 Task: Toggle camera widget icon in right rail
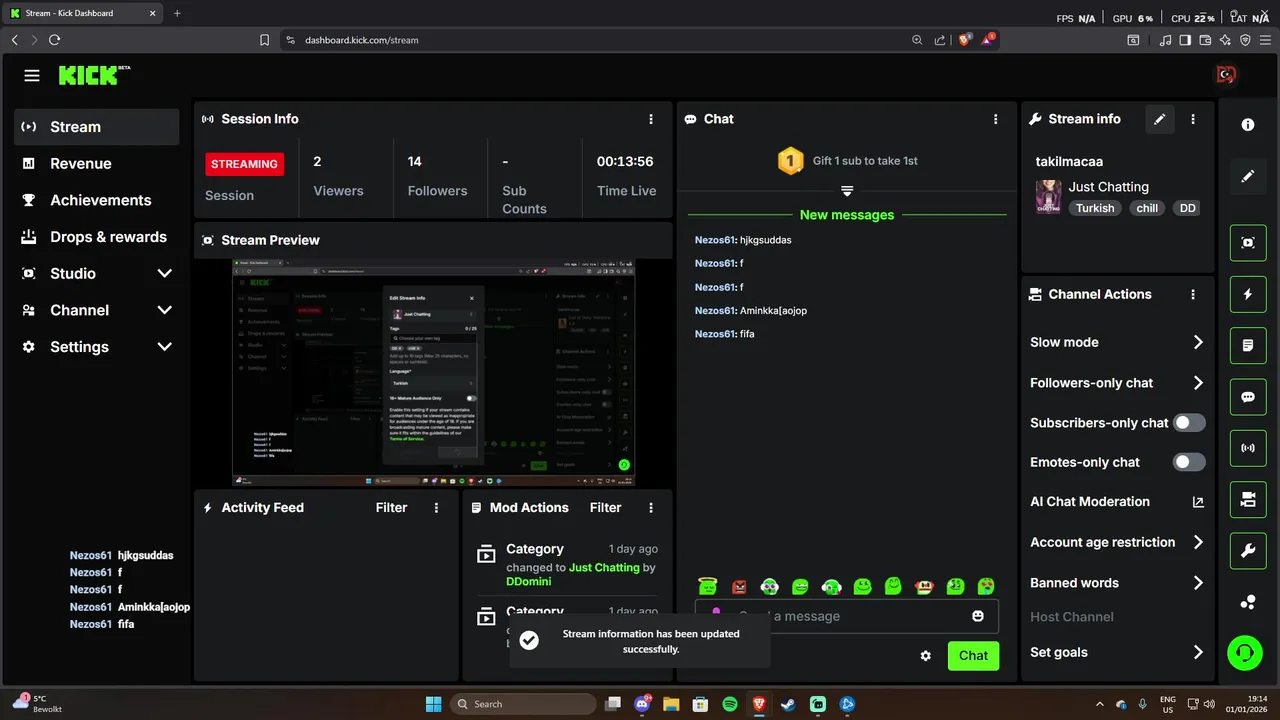click(1248, 499)
